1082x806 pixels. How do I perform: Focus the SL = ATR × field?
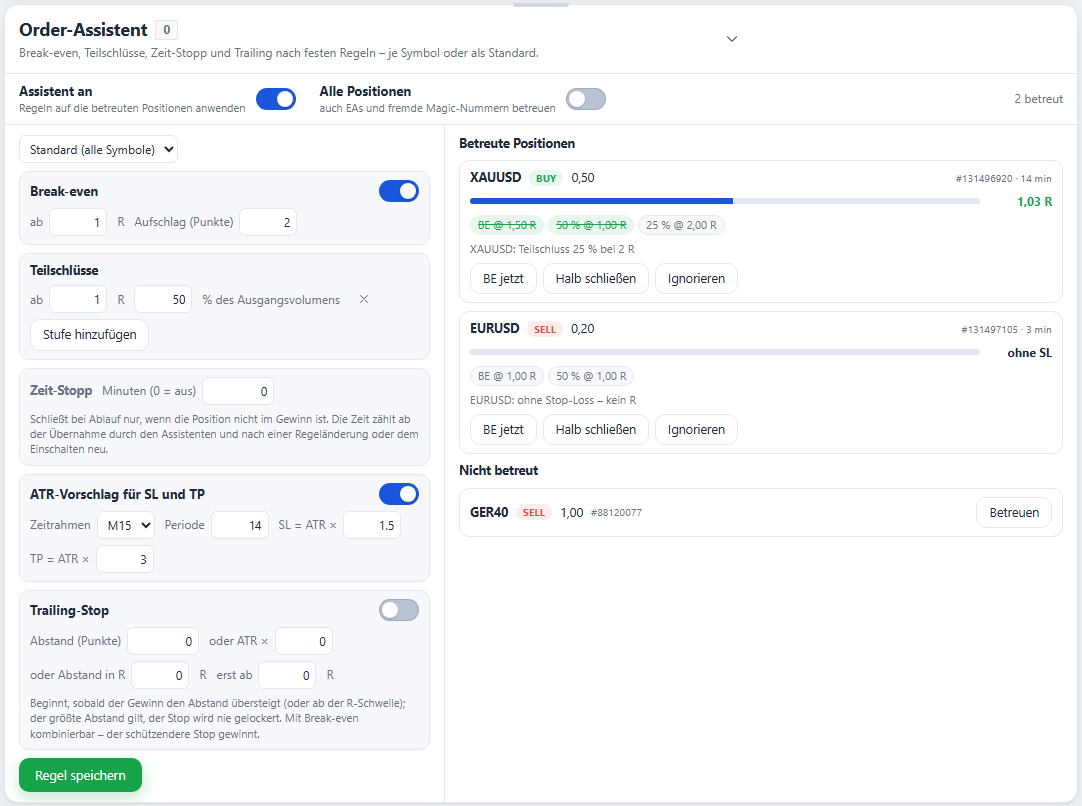[x=372, y=525]
